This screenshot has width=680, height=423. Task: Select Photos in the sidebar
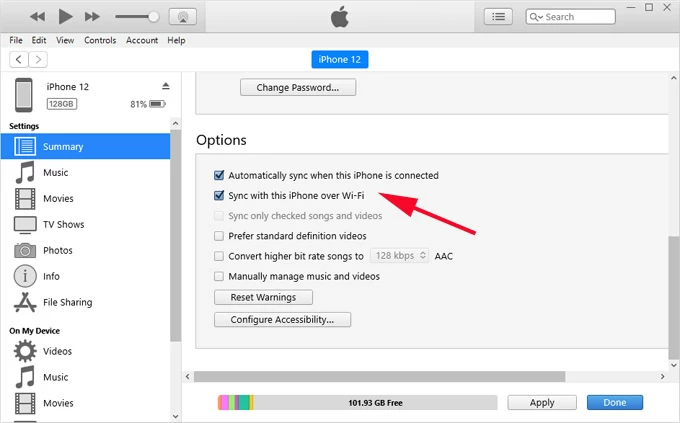(x=57, y=250)
